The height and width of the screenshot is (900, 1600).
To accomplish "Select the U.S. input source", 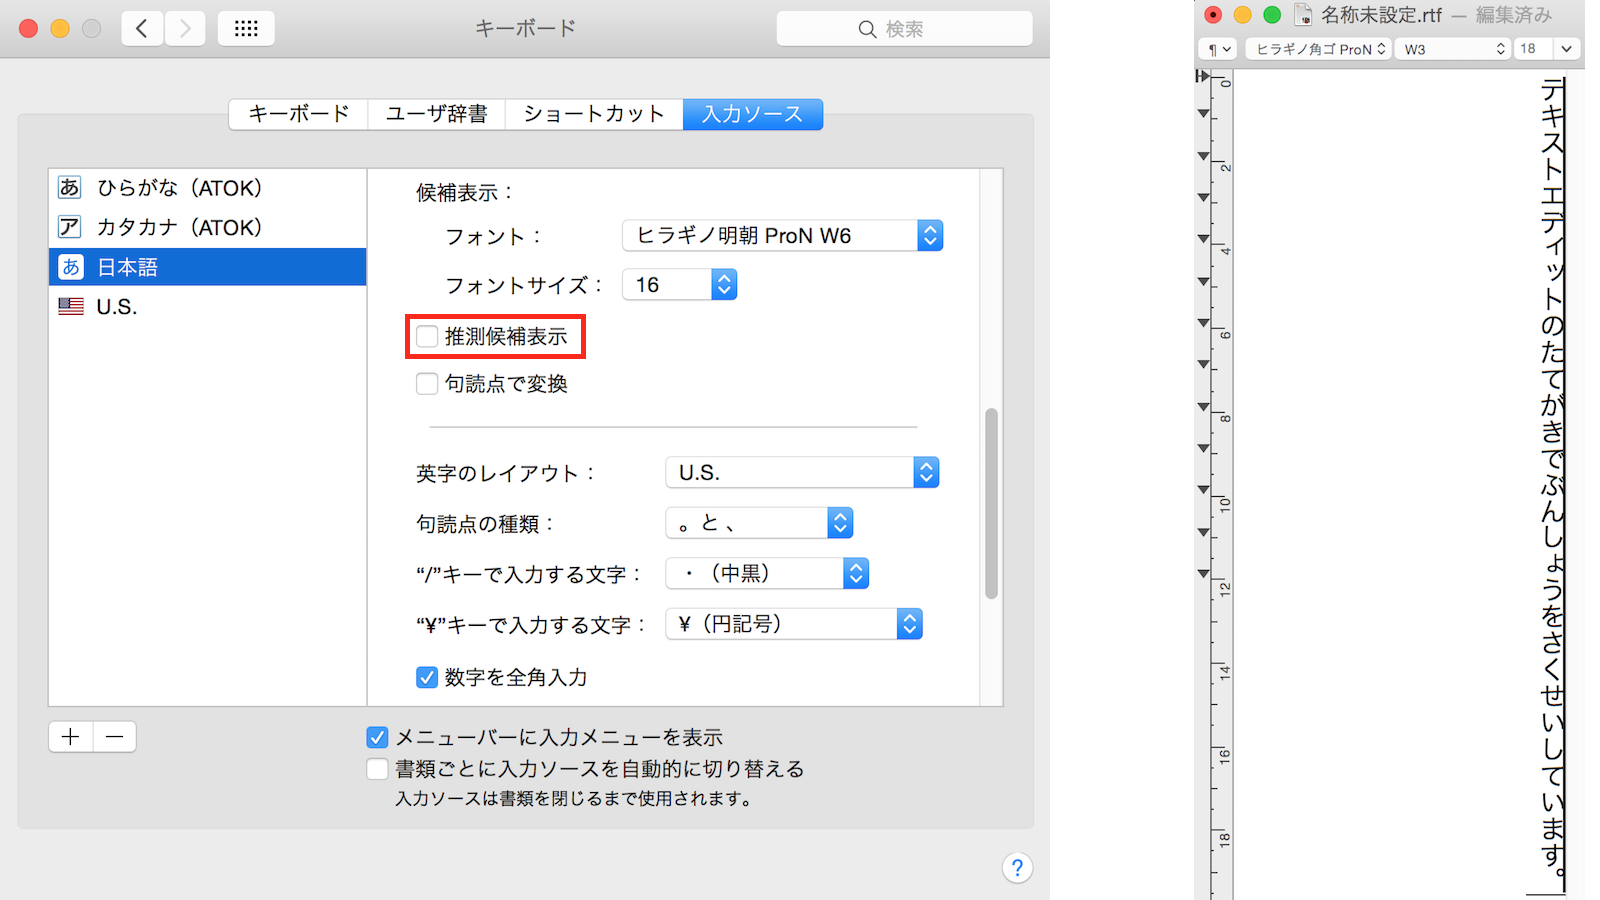I will pos(208,307).
